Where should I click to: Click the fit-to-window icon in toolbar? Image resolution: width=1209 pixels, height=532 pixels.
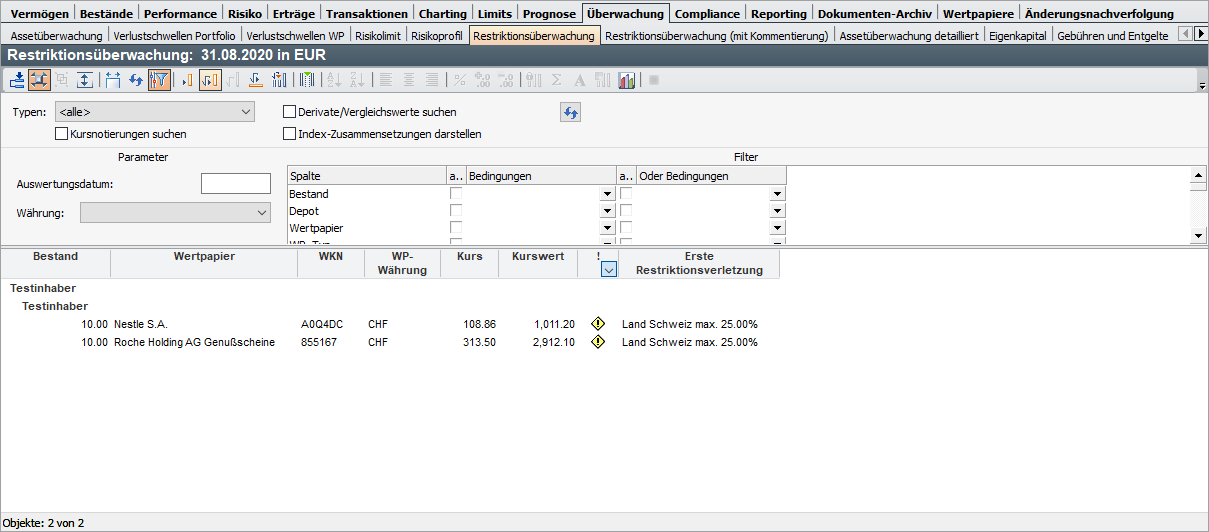40,80
